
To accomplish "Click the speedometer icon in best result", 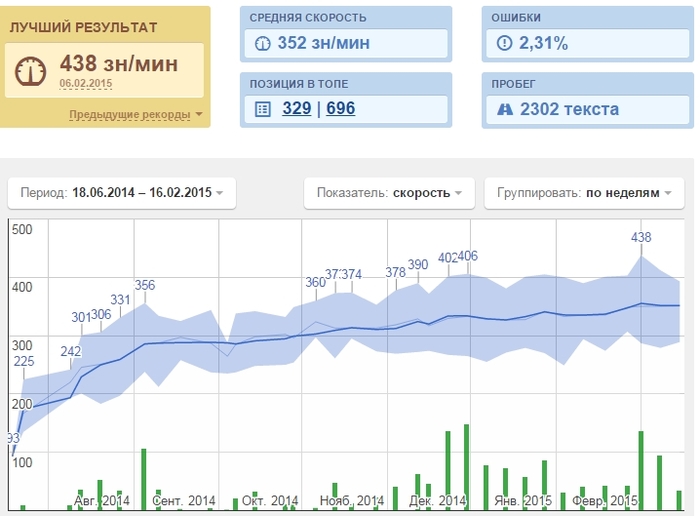I will click(x=30, y=71).
